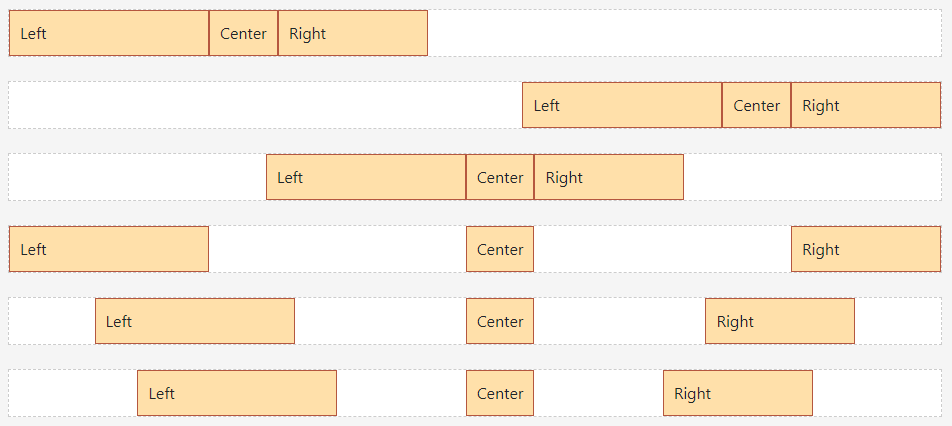Choose the Right box touching the container's right edge, fourth row
Screen dimensions: 952x426
pyautogui.click(x=866, y=249)
